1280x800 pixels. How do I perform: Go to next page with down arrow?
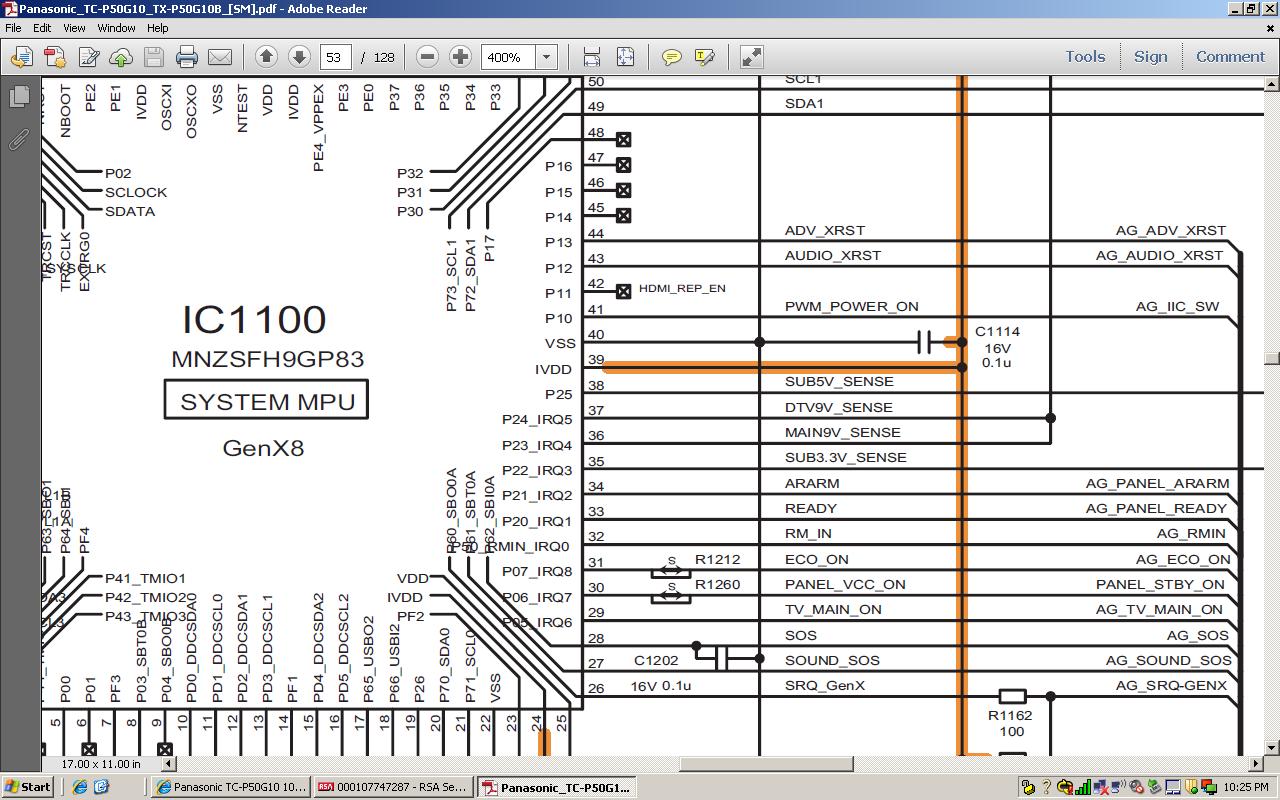pos(299,57)
